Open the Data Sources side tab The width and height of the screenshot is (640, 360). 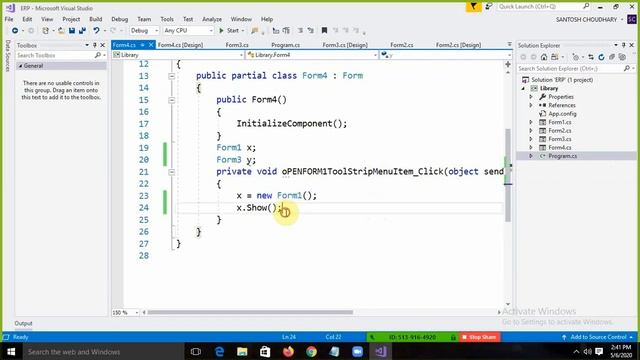click(x=7, y=56)
